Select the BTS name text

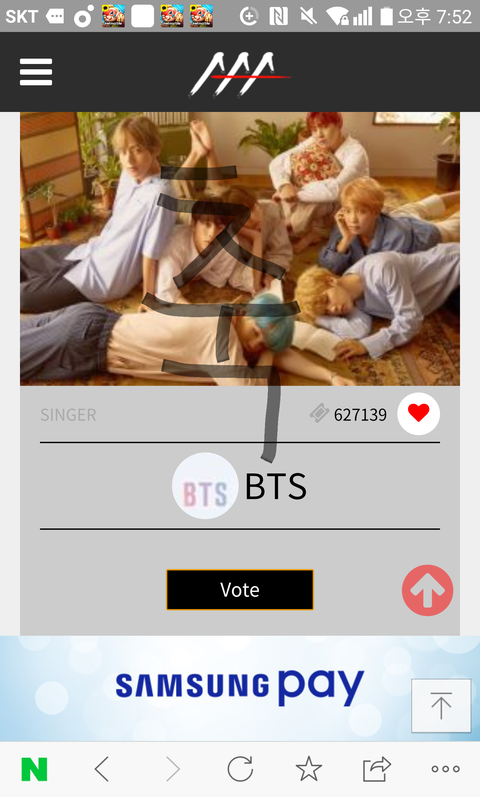tap(276, 487)
